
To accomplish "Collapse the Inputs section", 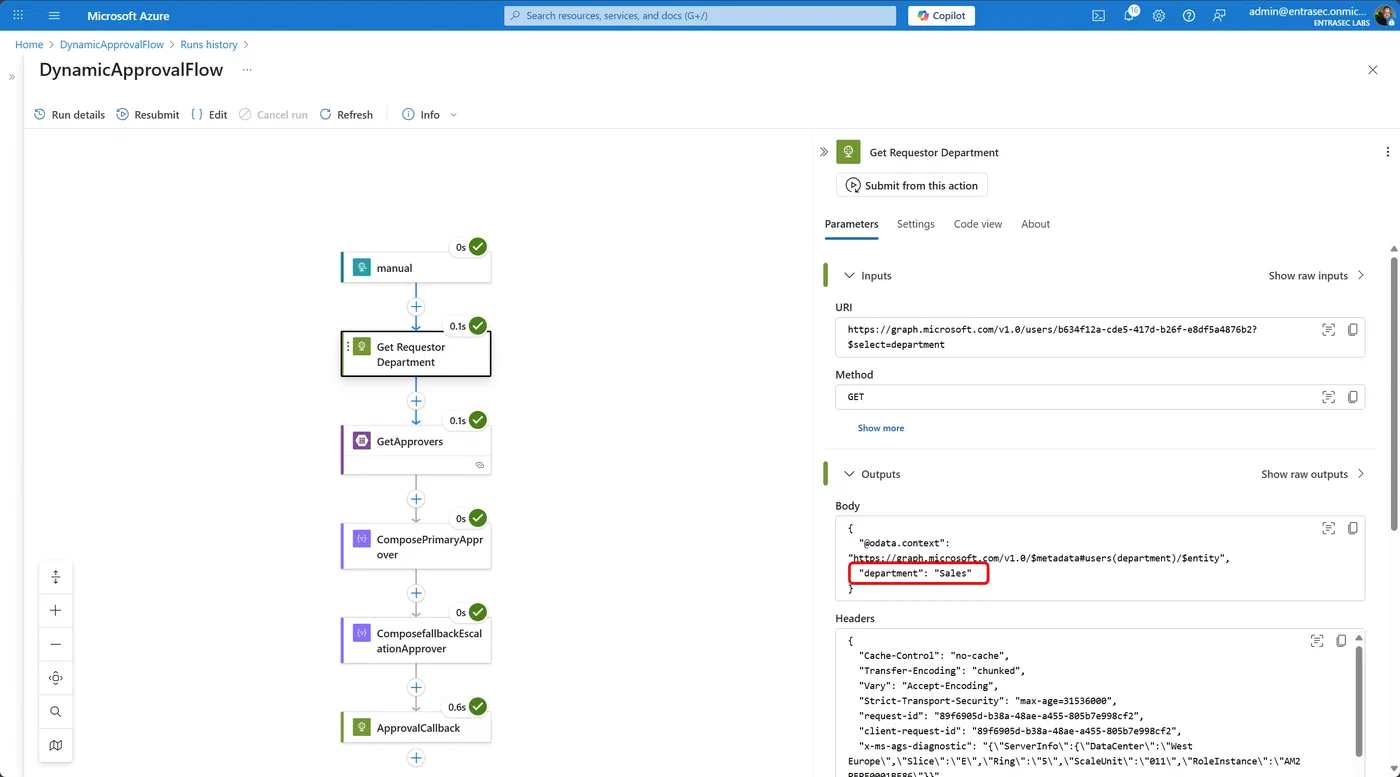I will pos(849,275).
